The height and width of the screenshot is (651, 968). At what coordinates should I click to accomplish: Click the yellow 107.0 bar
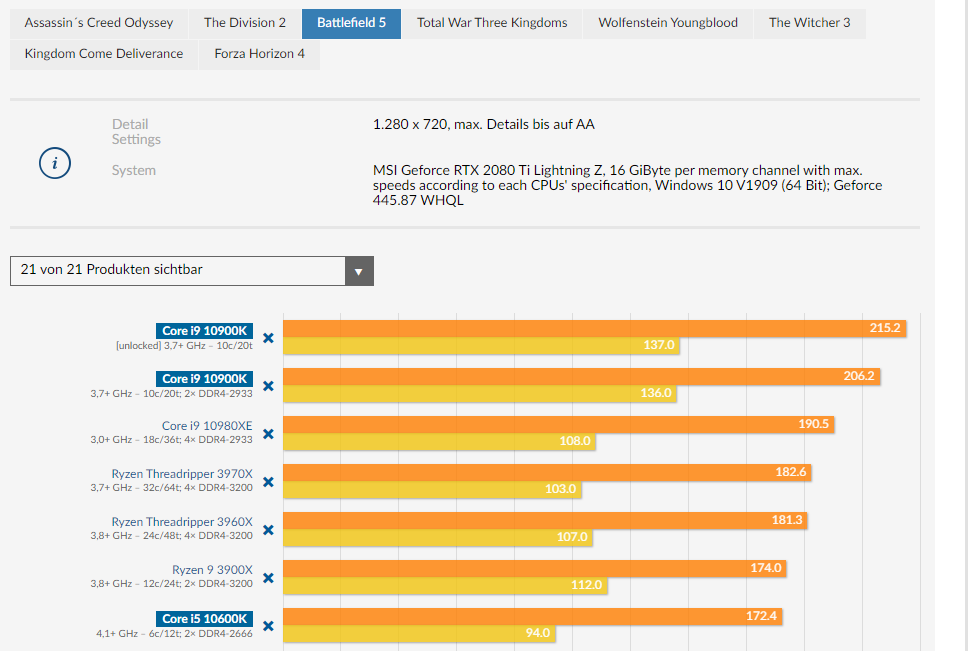[x=438, y=537]
